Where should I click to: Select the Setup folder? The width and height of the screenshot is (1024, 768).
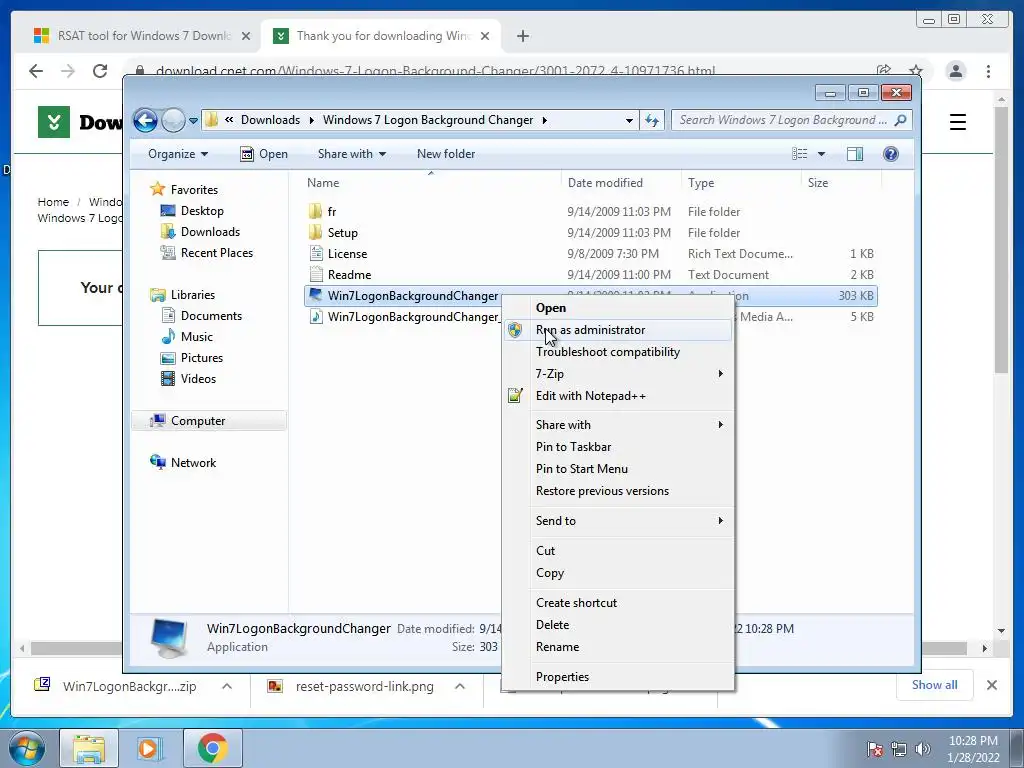click(x=342, y=232)
